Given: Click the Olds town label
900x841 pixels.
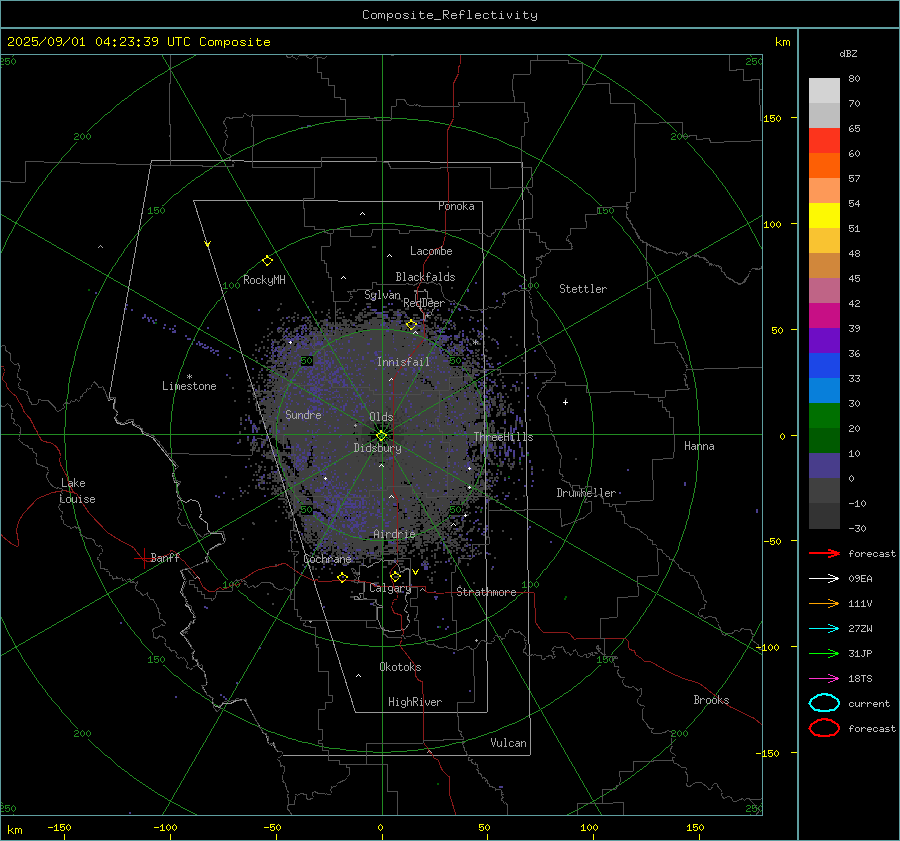Looking at the screenshot, I should click(x=381, y=417).
